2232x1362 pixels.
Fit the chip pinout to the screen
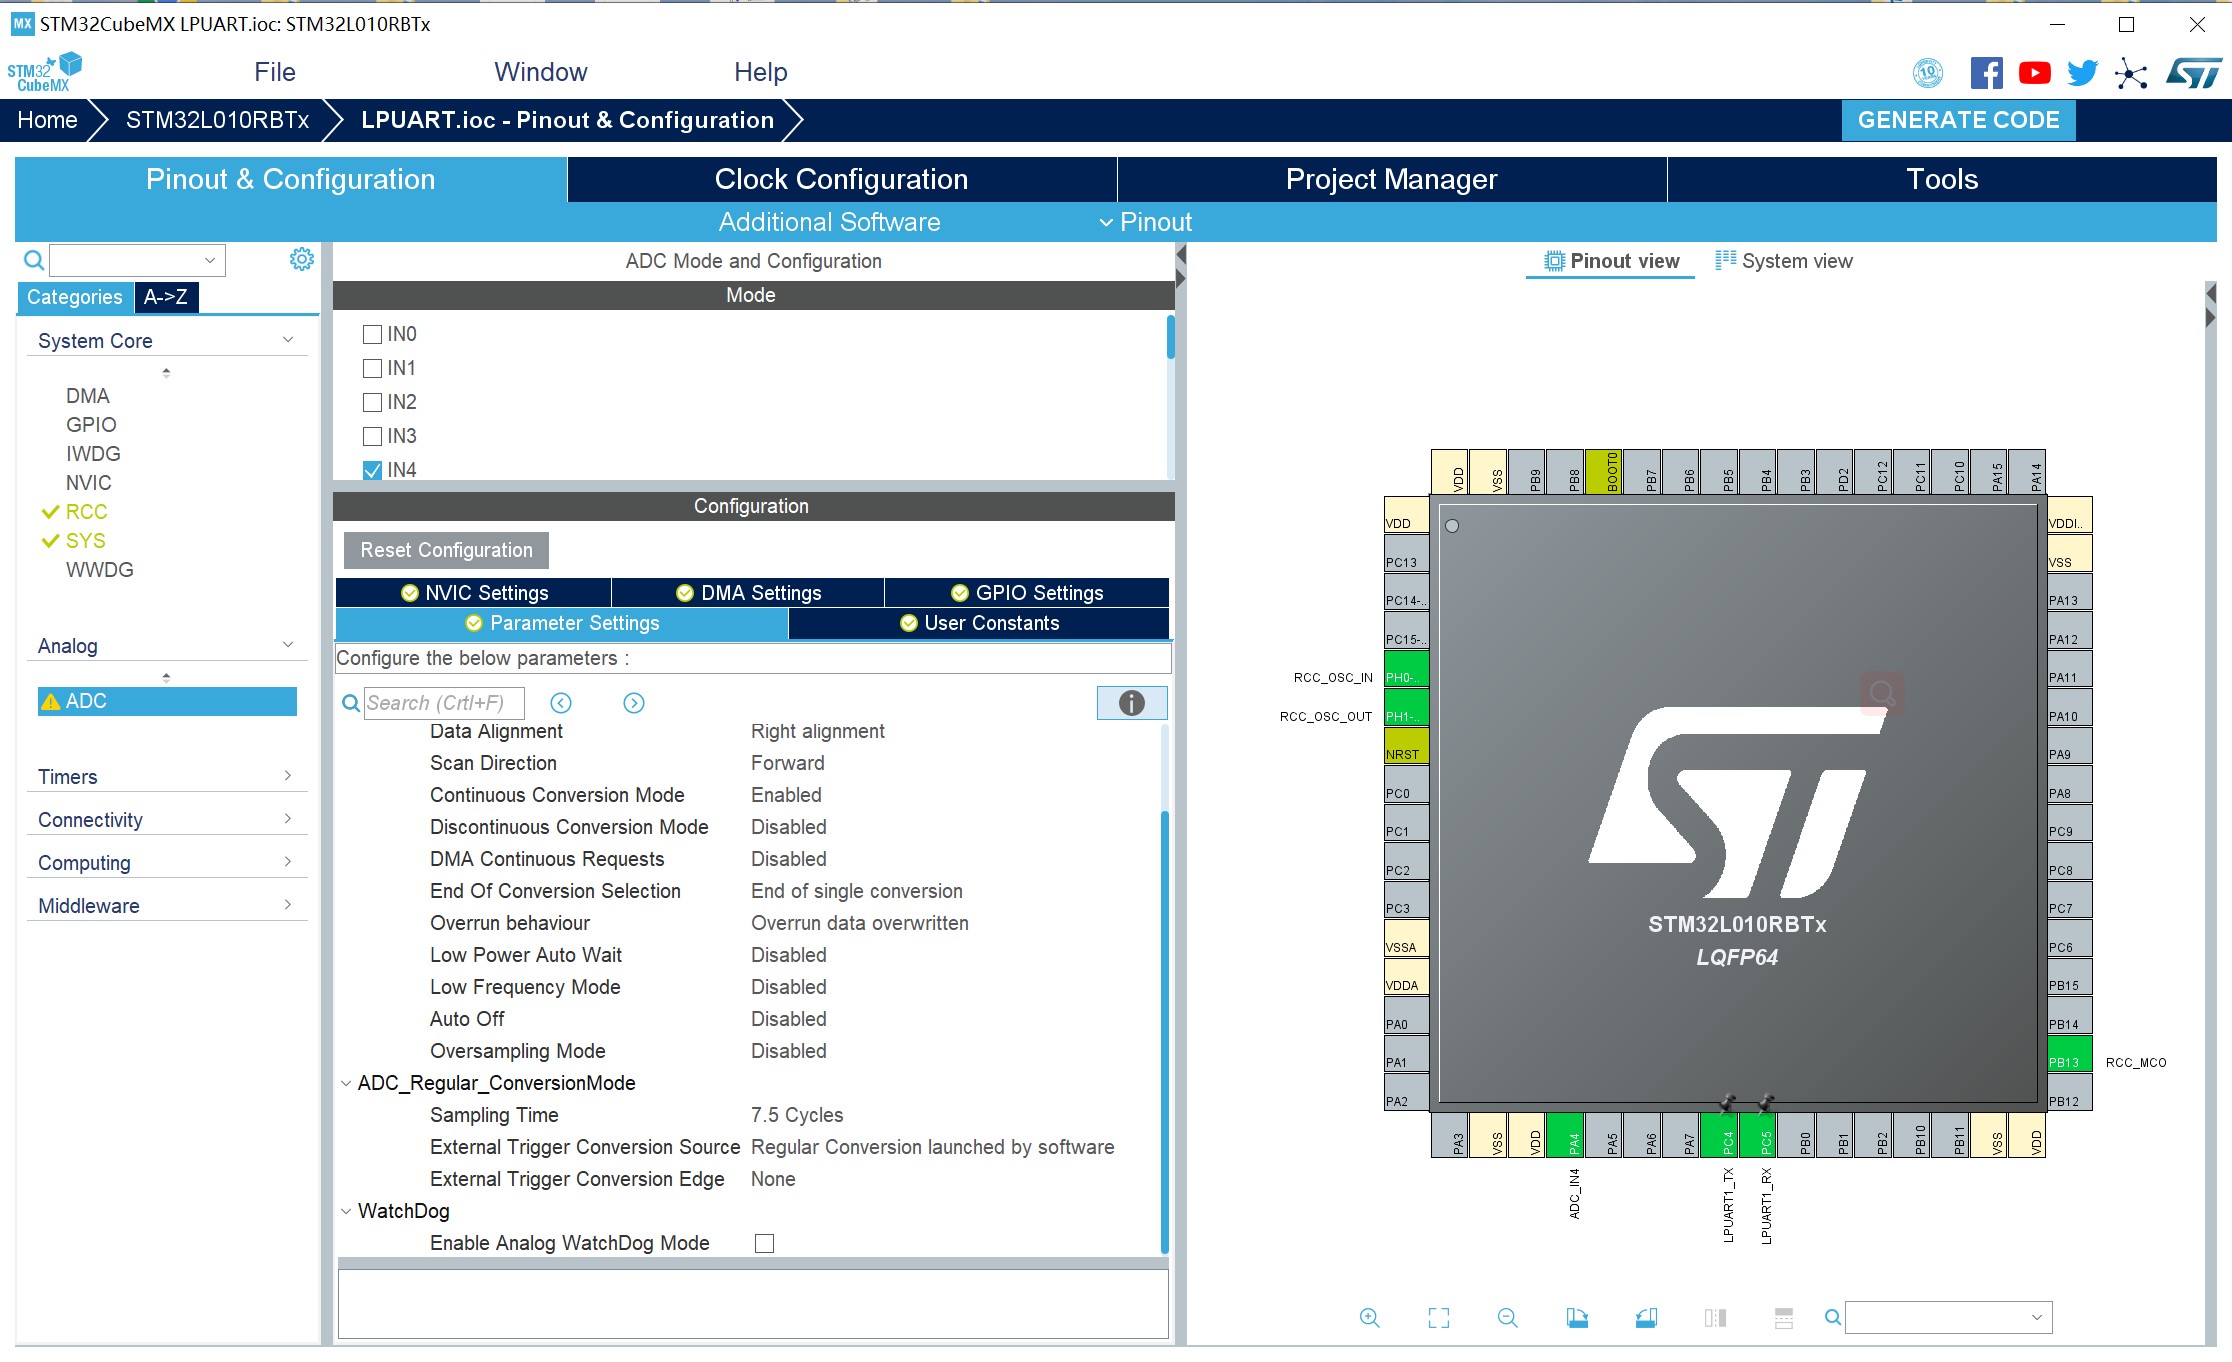1439,1318
